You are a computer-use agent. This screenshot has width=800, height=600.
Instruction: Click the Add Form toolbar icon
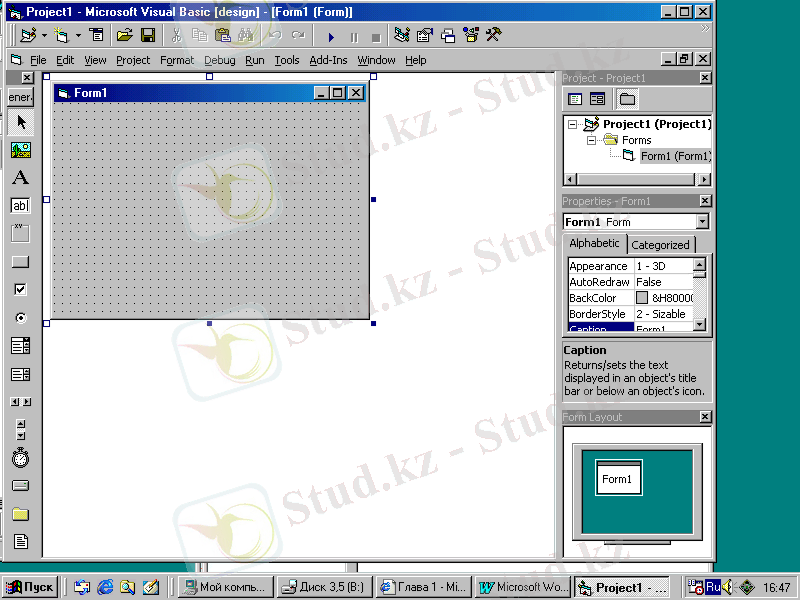click(x=62, y=35)
